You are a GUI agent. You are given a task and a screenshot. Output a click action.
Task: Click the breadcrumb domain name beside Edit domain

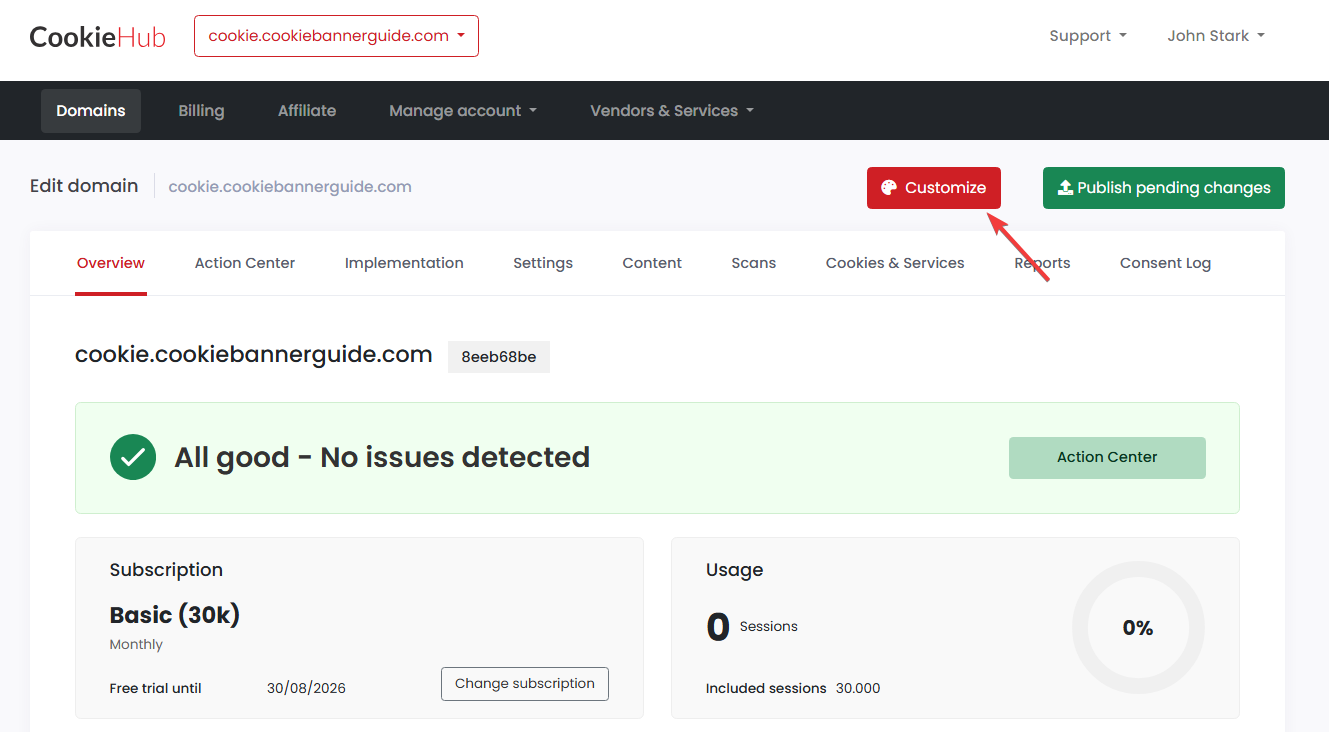point(290,187)
